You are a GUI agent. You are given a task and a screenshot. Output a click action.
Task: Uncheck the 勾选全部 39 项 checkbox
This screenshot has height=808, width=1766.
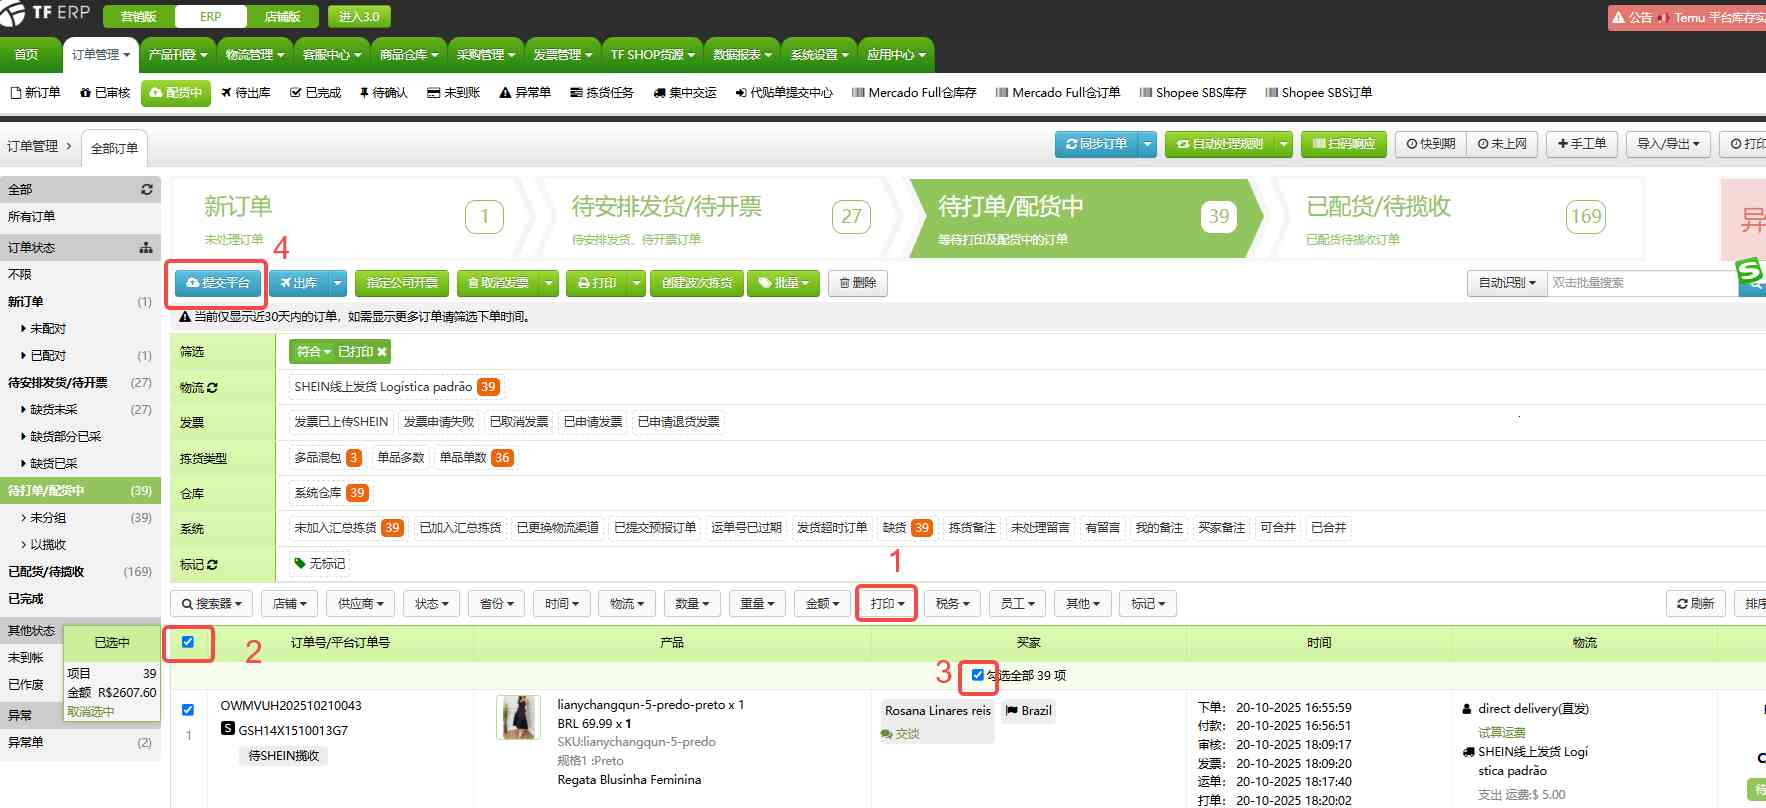tap(978, 675)
